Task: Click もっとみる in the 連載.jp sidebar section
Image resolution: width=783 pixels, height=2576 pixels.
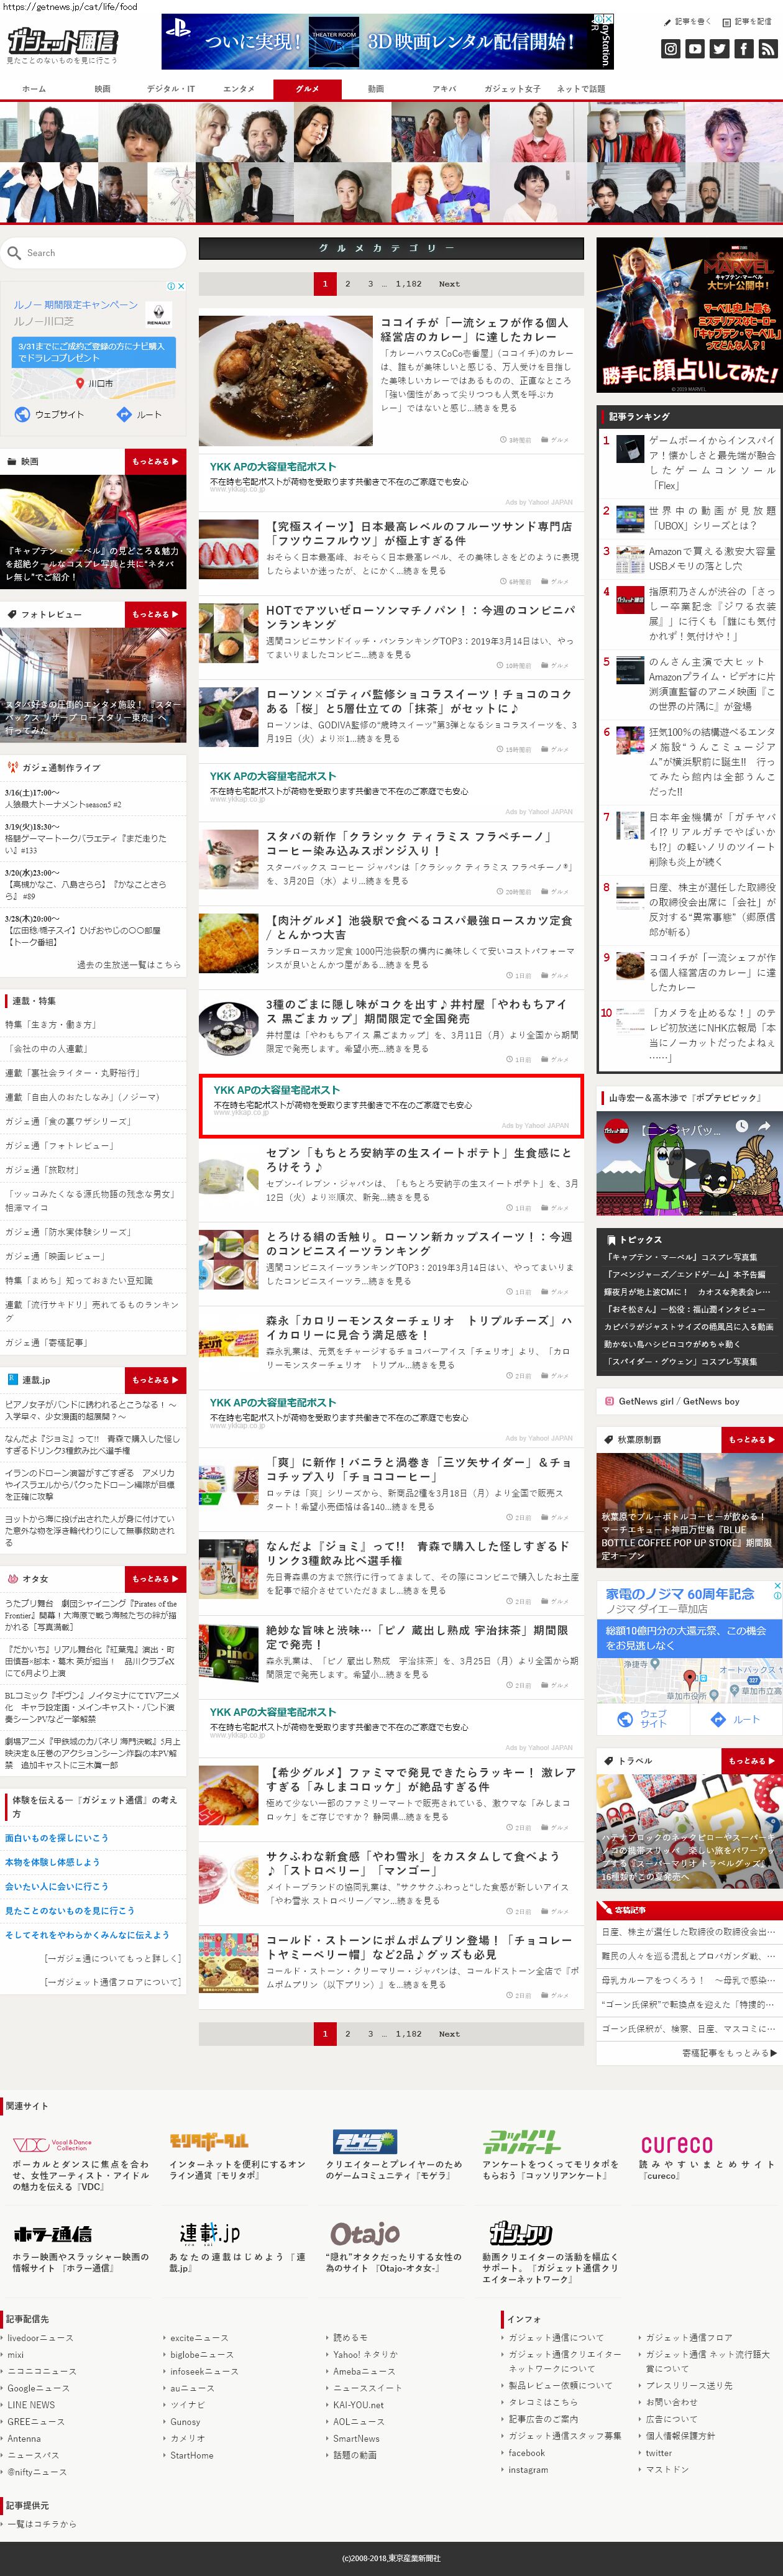Action: tap(155, 1380)
